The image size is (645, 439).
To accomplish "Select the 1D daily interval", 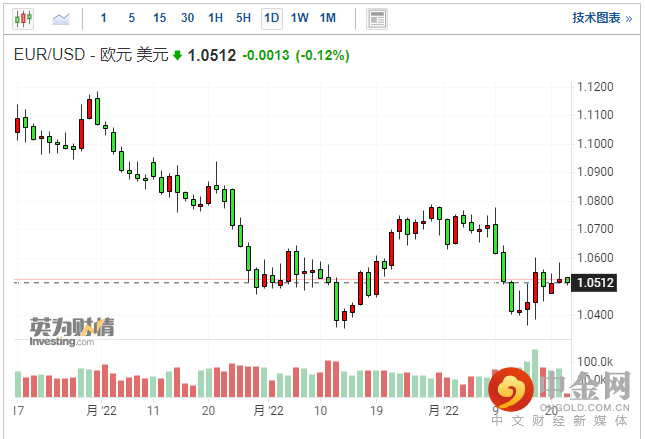I will [x=271, y=18].
